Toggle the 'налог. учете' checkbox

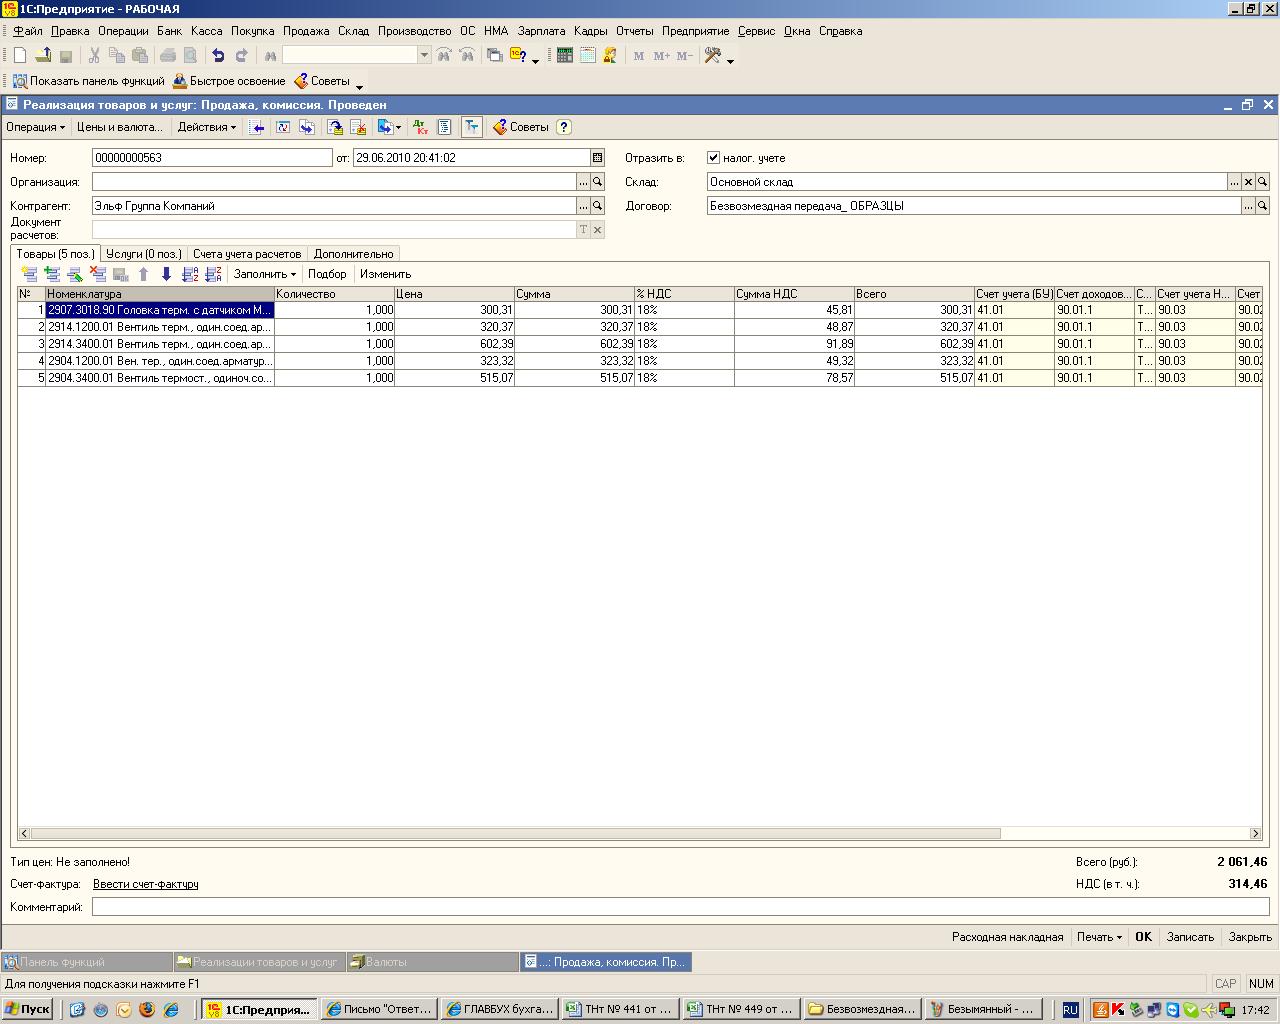pos(713,158)
